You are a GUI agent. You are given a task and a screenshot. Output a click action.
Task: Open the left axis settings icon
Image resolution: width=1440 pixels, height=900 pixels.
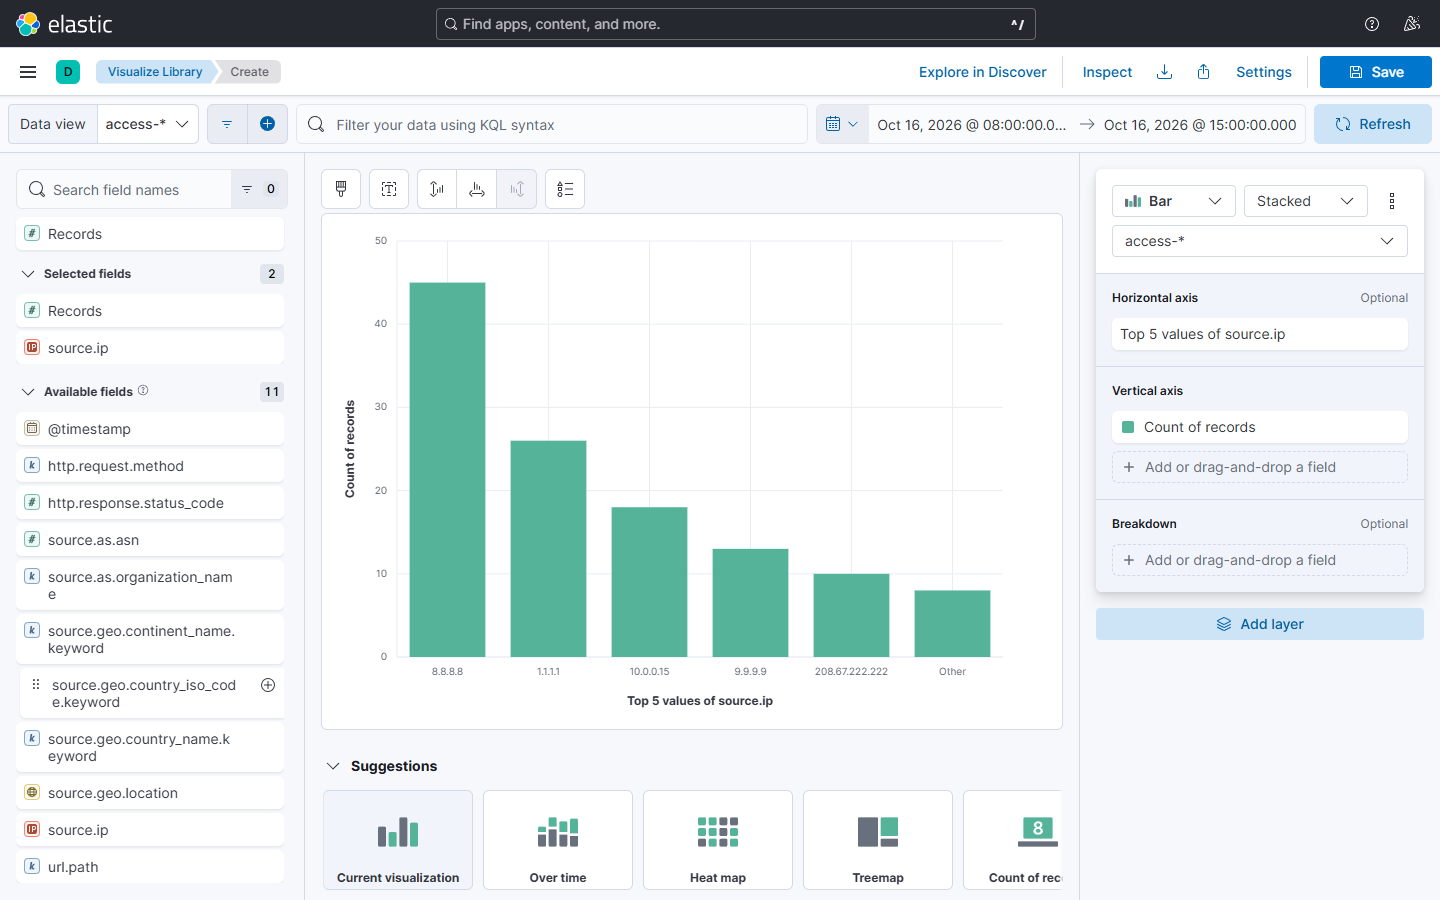click(437, 189)
